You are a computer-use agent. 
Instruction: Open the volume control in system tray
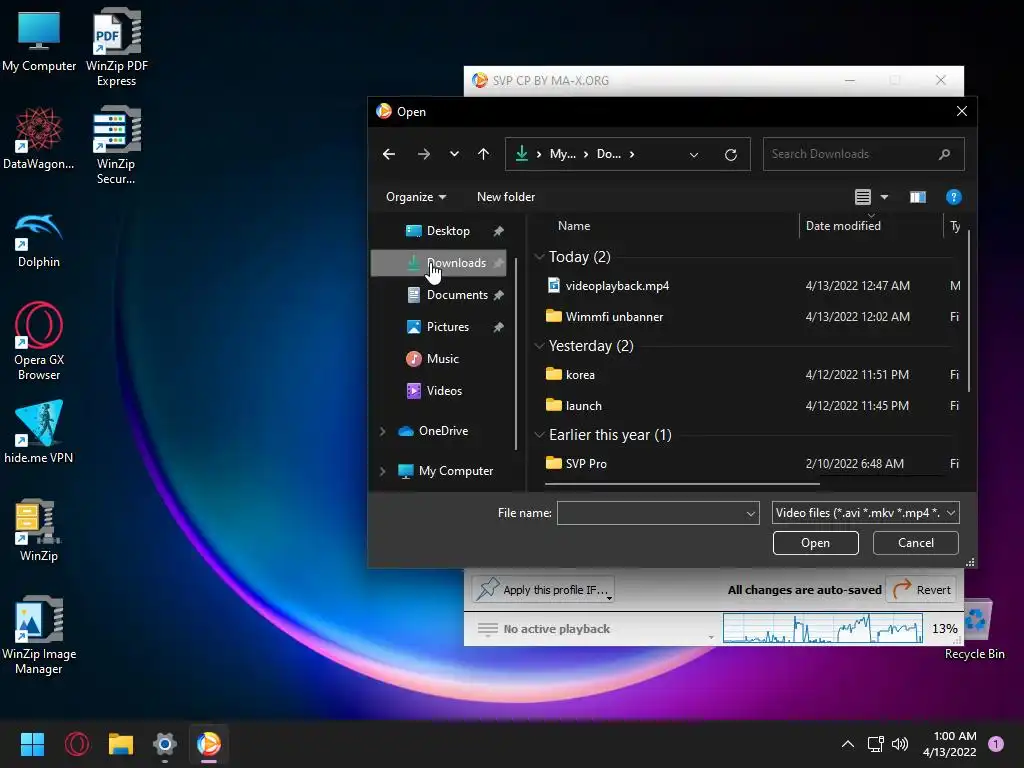(x=900, y=744)
